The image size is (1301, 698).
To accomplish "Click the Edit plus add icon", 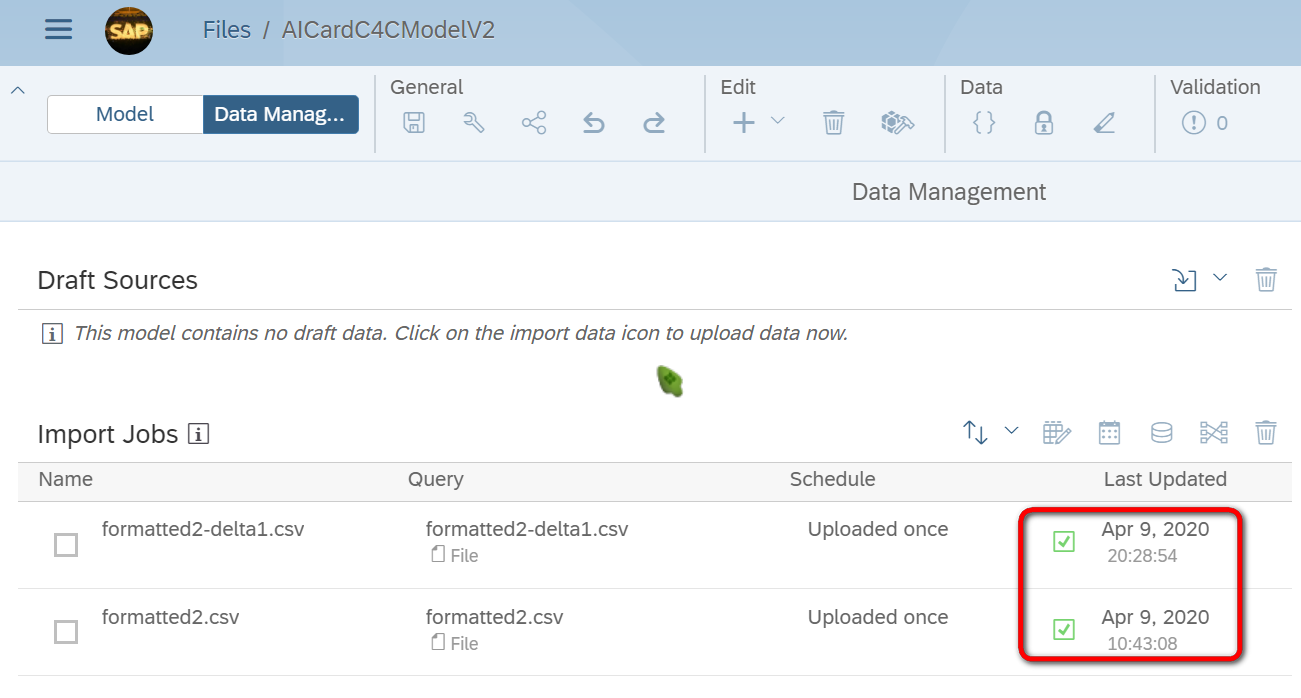I will (744, 123).
